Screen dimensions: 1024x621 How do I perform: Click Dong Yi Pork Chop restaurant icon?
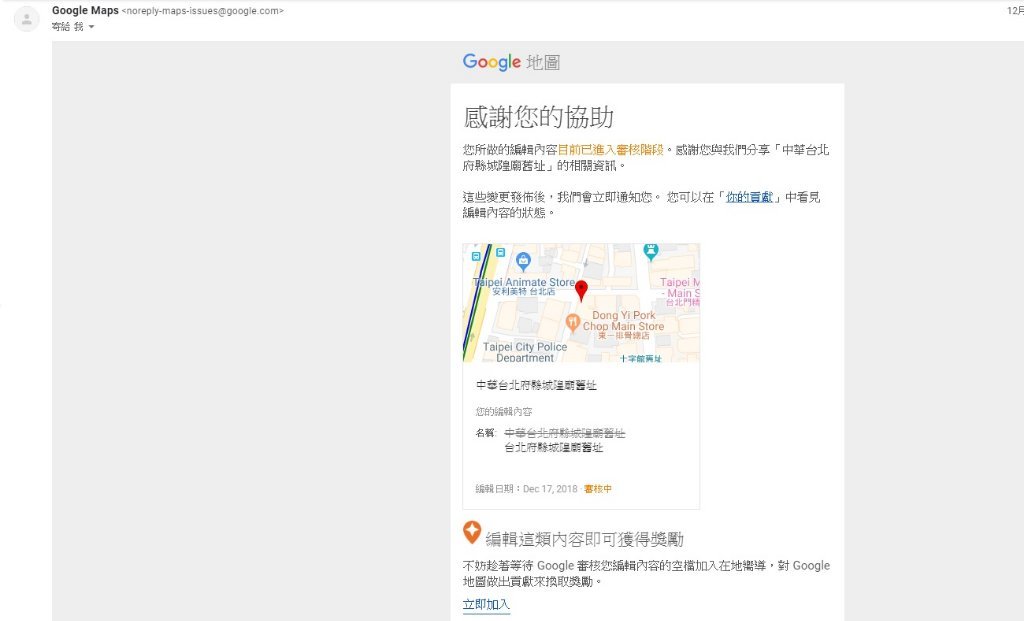pos(573,323)
